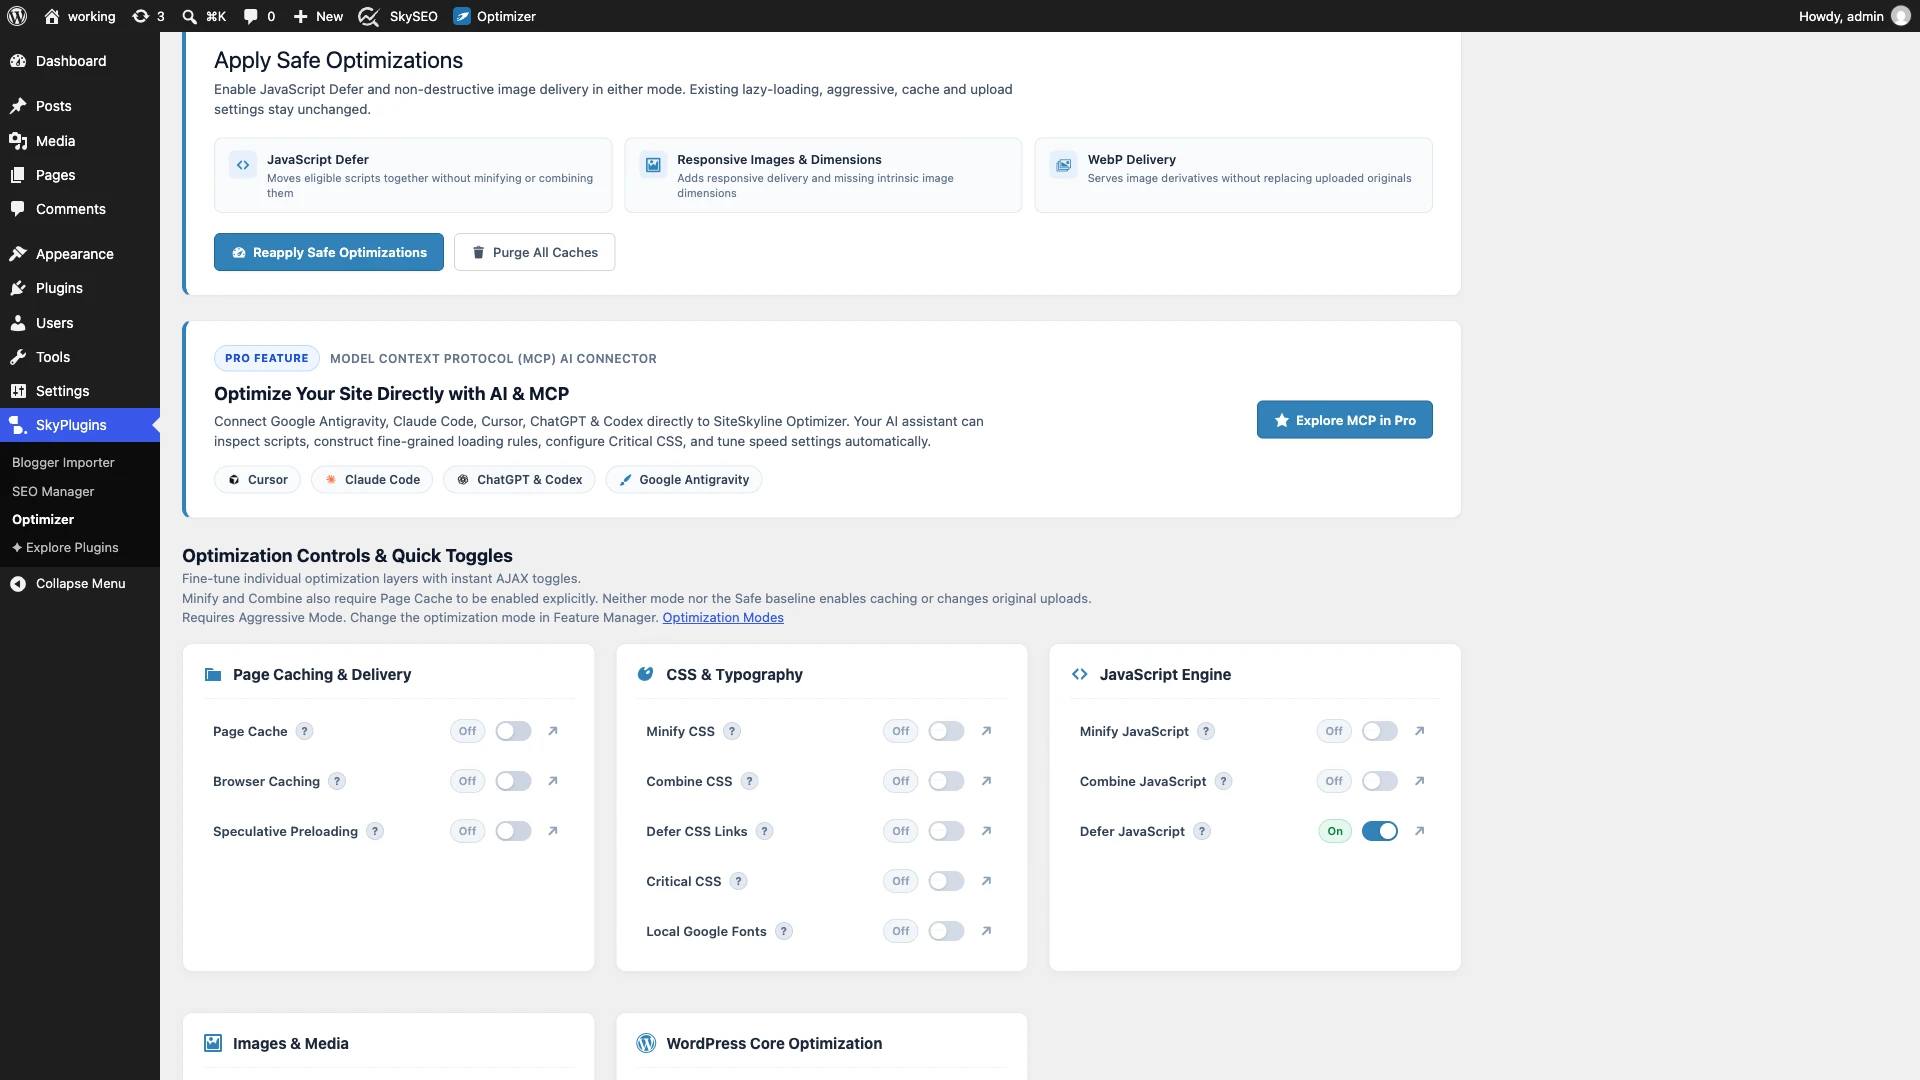Screen dimensions: 1920x1080
Task: Open the Appearance menu item
Action: [80, 254]
